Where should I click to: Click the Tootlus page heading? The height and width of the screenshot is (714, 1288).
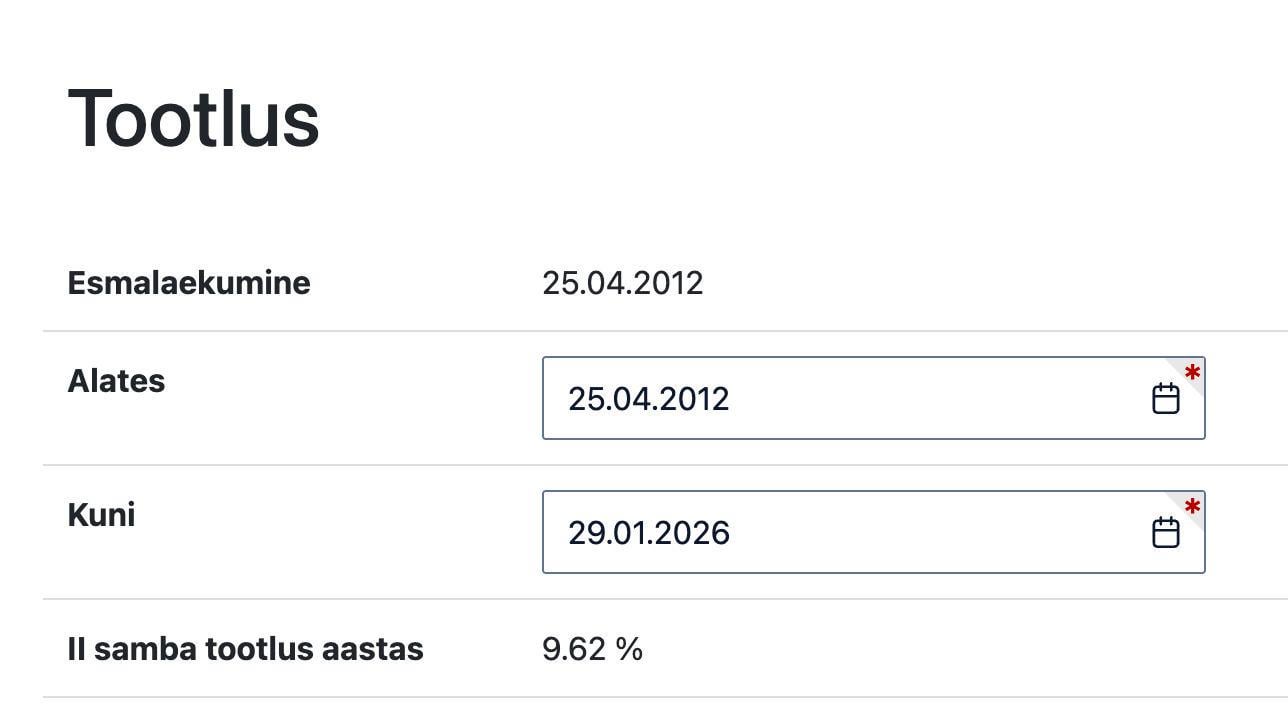coord(193,119)
